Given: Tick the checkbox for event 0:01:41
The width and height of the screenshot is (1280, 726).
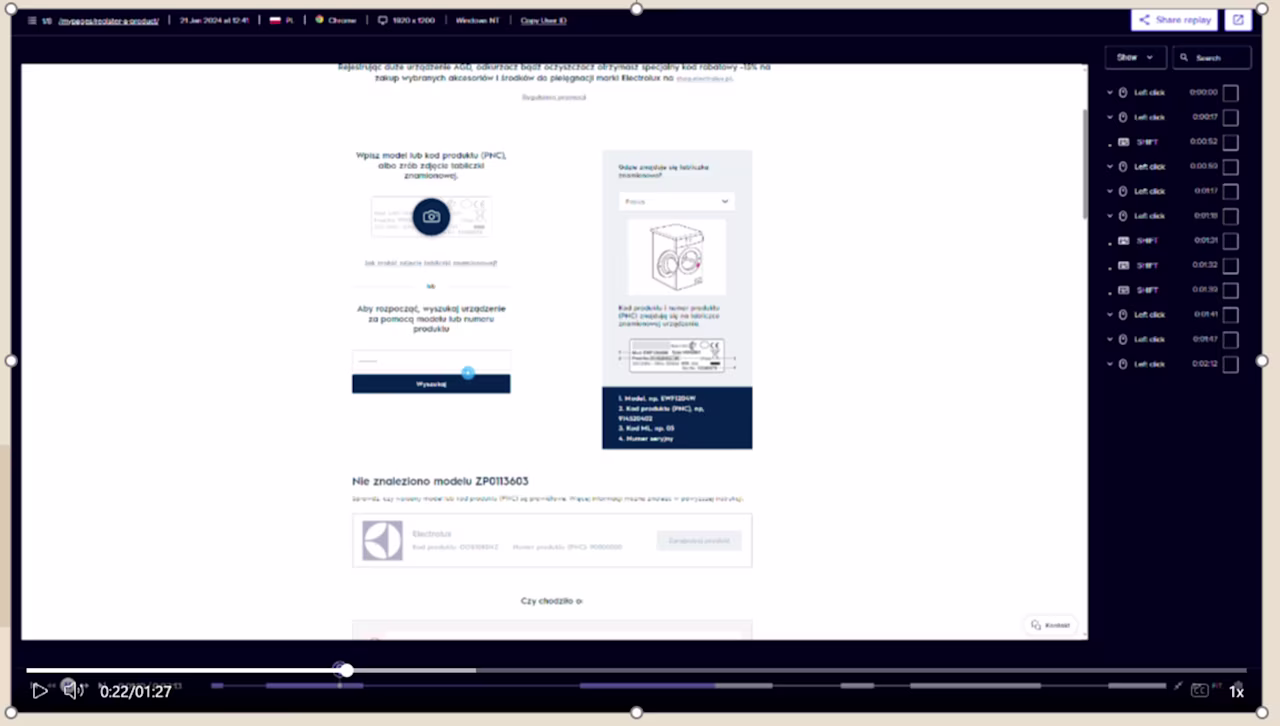Looking at the screenshot, I should 1231,315.
